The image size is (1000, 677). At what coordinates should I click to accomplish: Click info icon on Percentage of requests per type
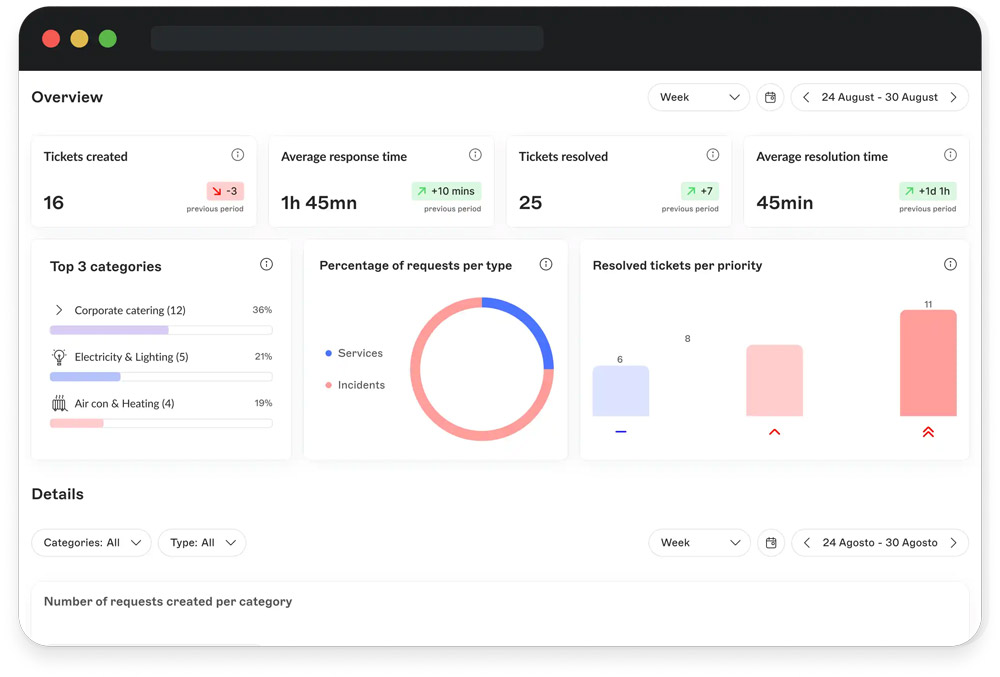tap(546, 265)
